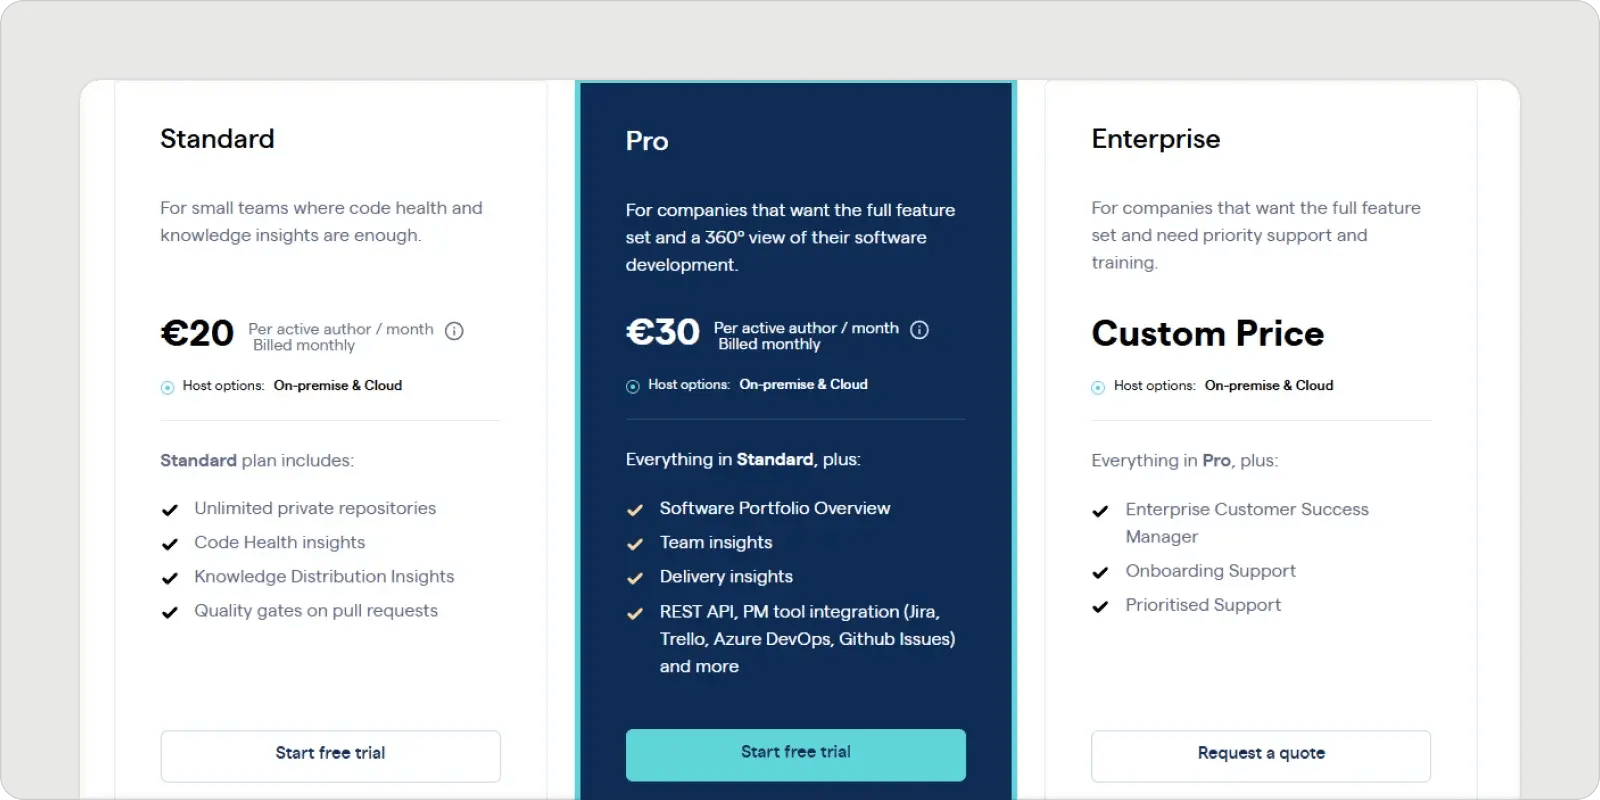Click the checkmark next to Delivery insights
Viewport: 1600px width, 800px height.
tap(635, 578)
